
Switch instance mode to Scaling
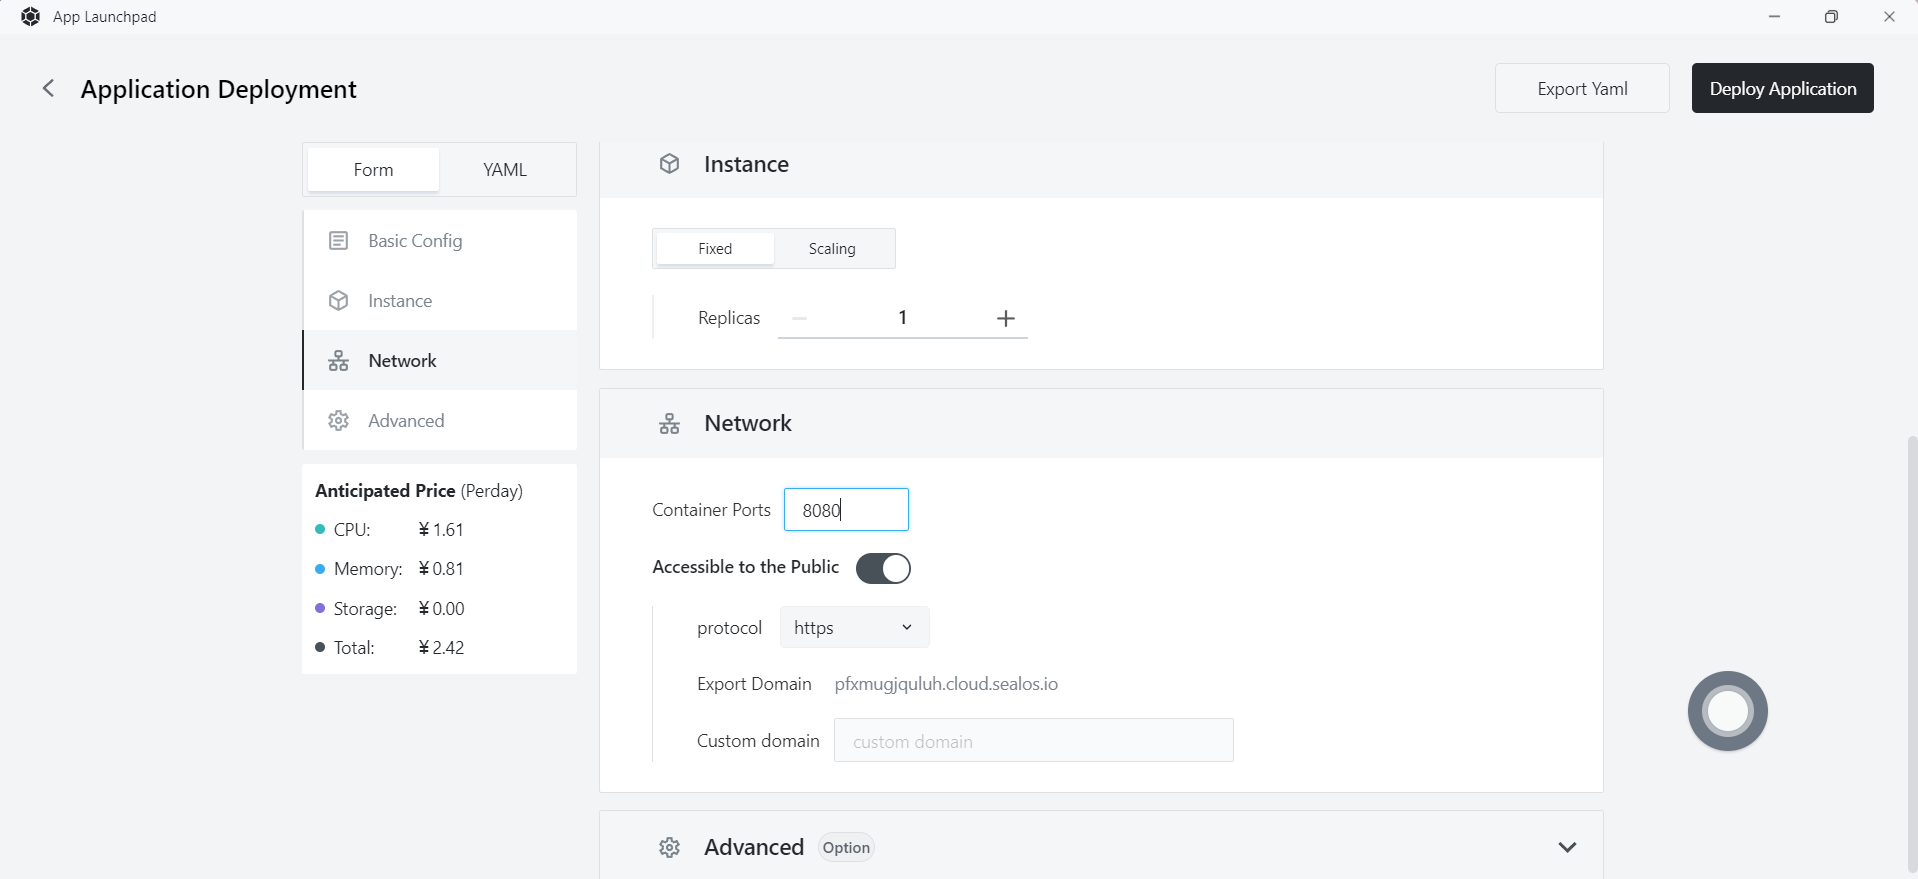832,249
